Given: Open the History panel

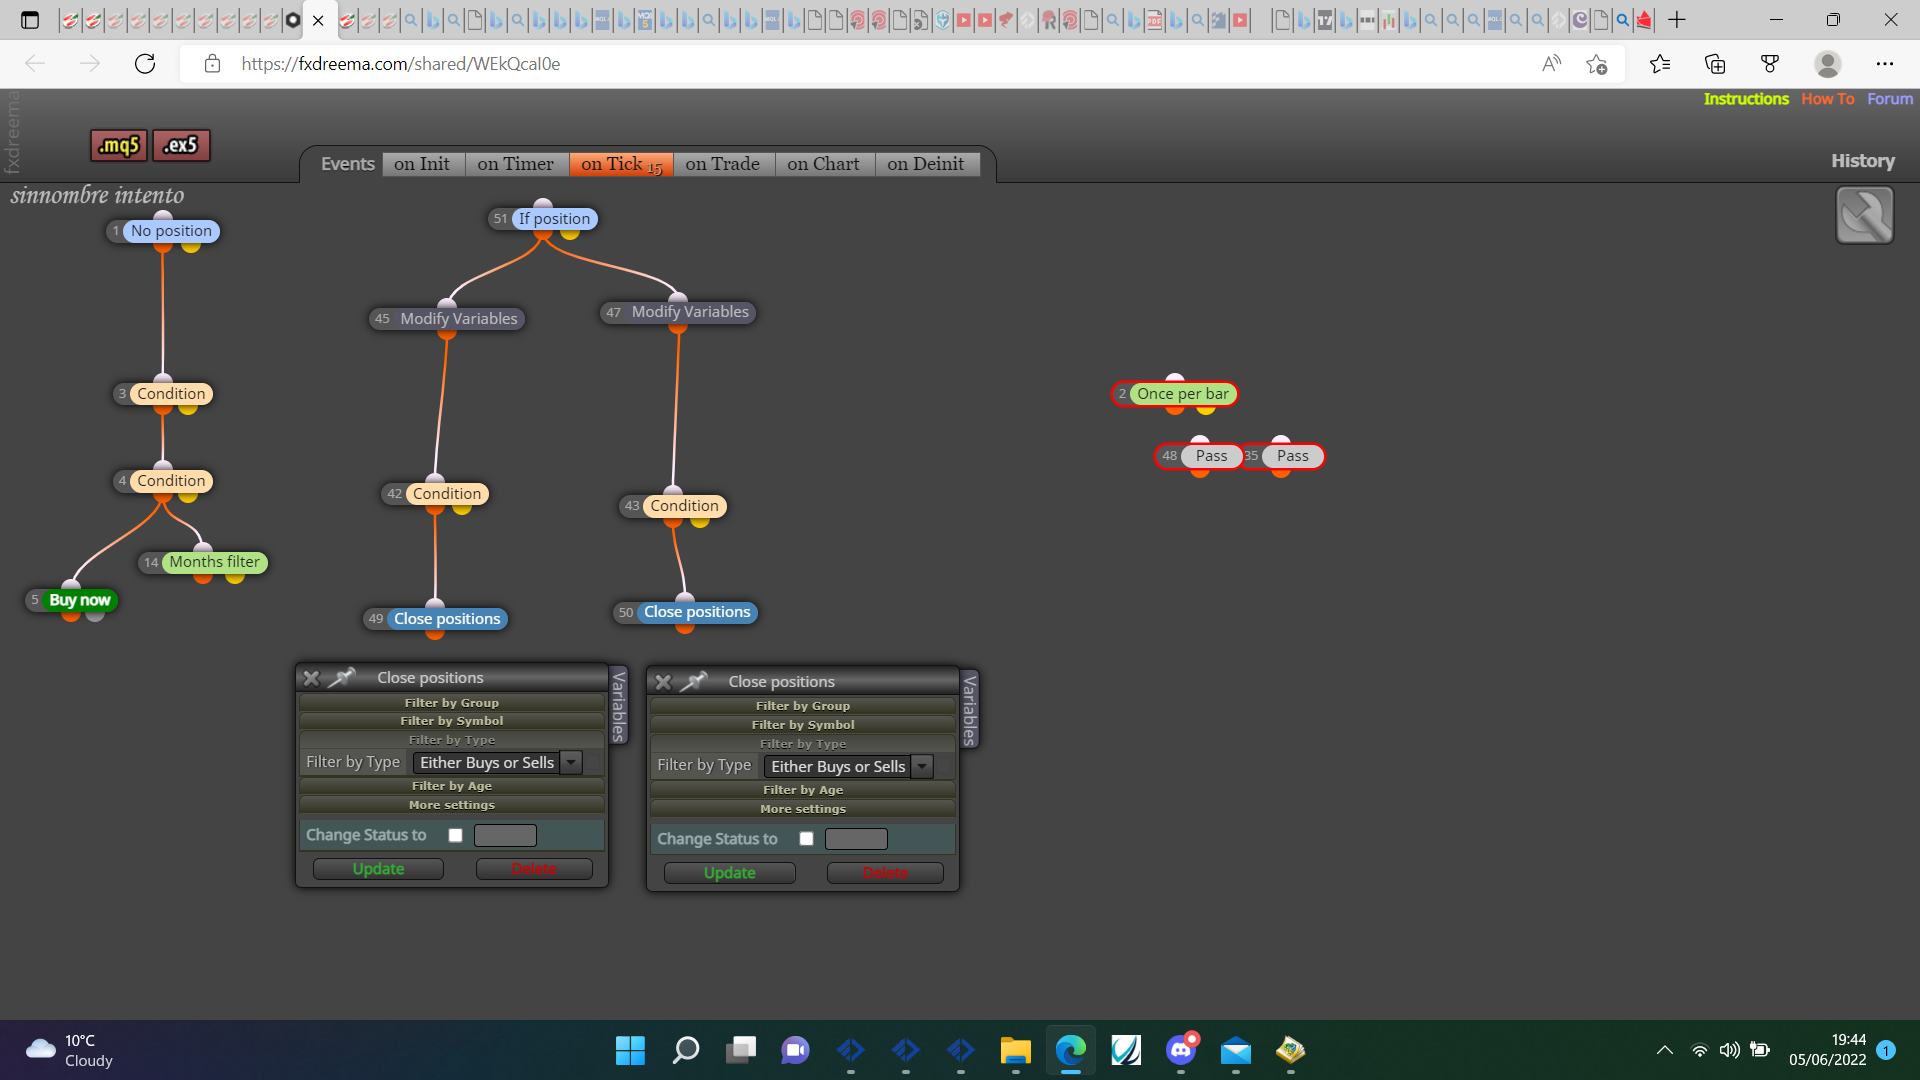Looking at the screenshot, I should 1863,161.
